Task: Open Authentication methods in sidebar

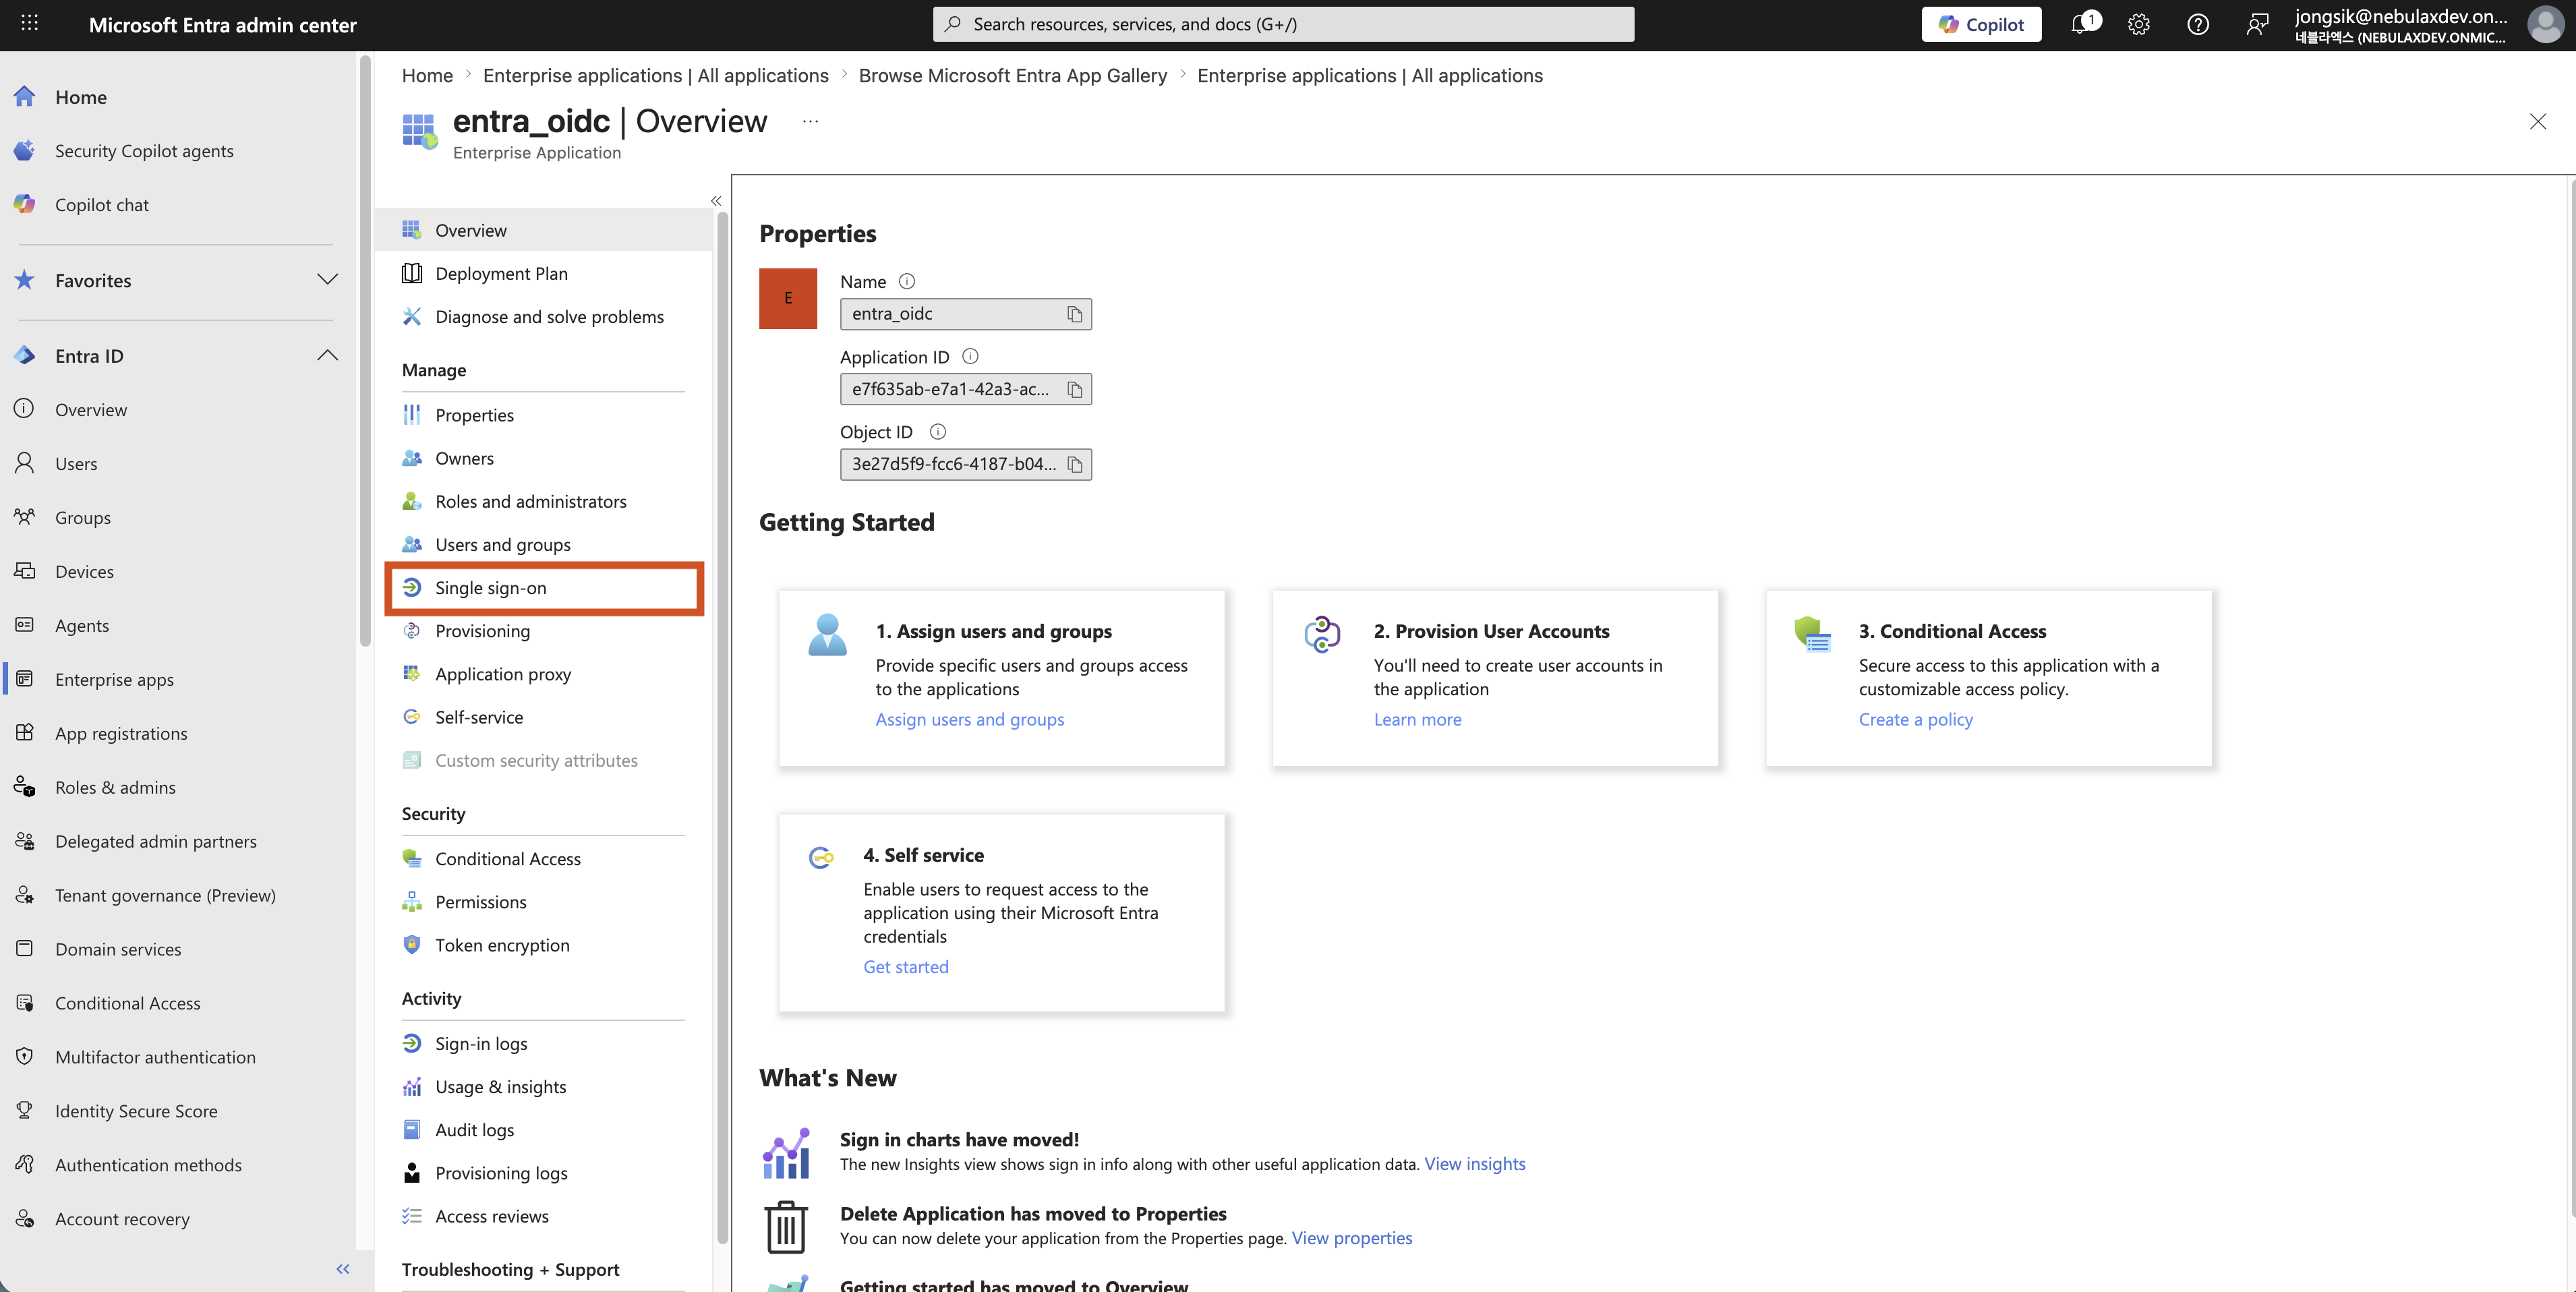Action: pos(148,1165)
